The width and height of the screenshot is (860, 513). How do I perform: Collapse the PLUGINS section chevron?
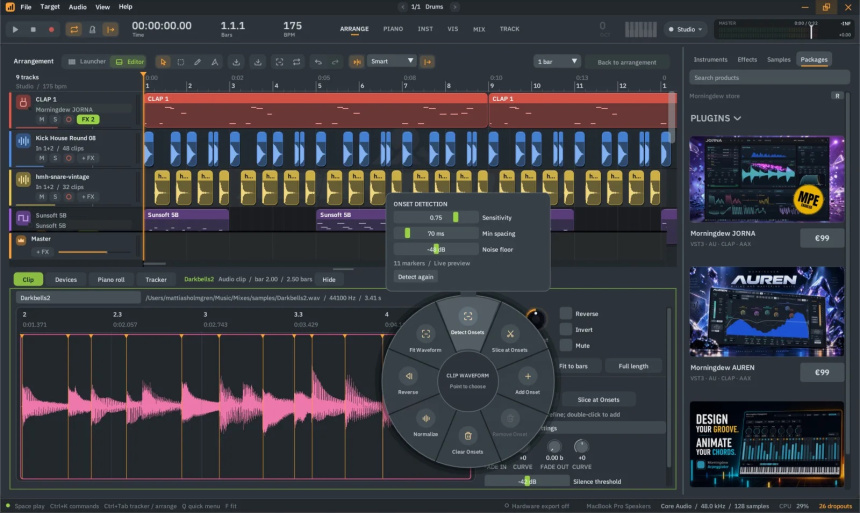click(737, 119)
